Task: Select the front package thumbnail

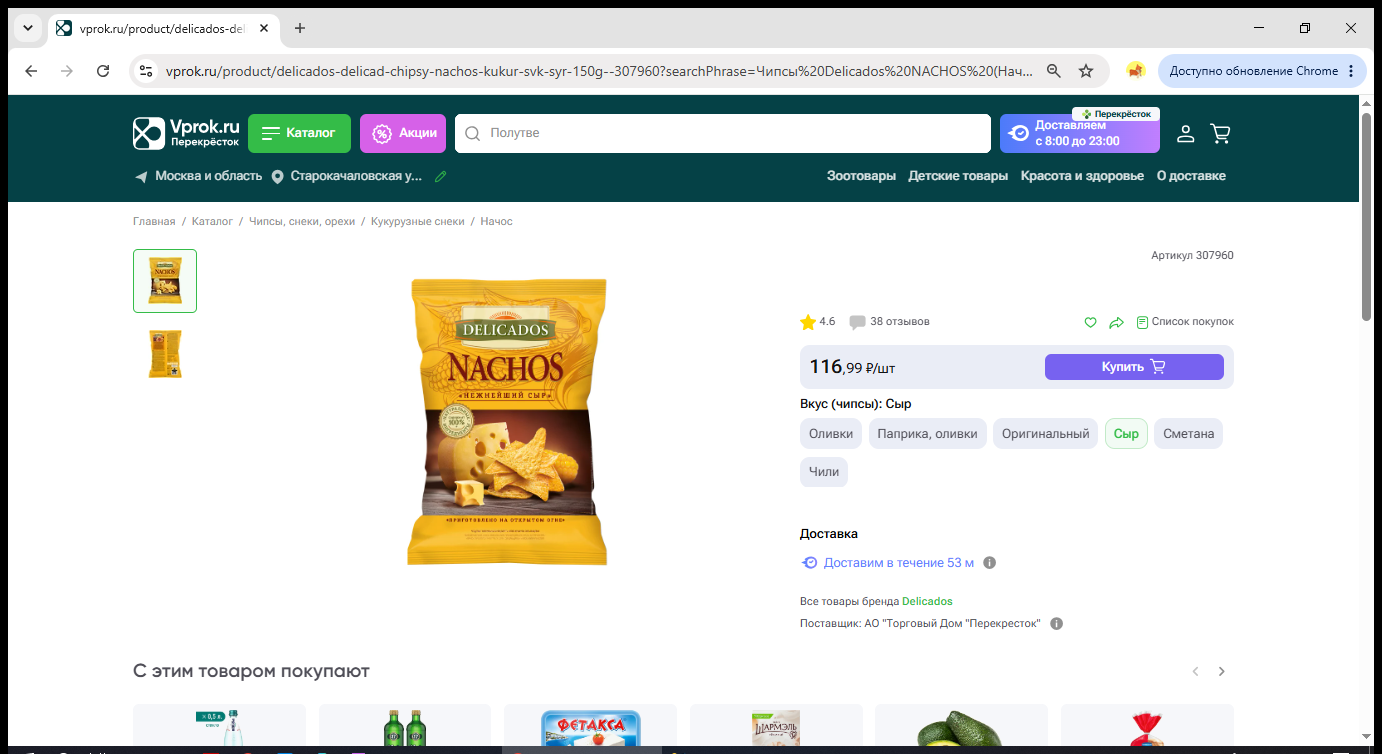Action: (165, 281)
